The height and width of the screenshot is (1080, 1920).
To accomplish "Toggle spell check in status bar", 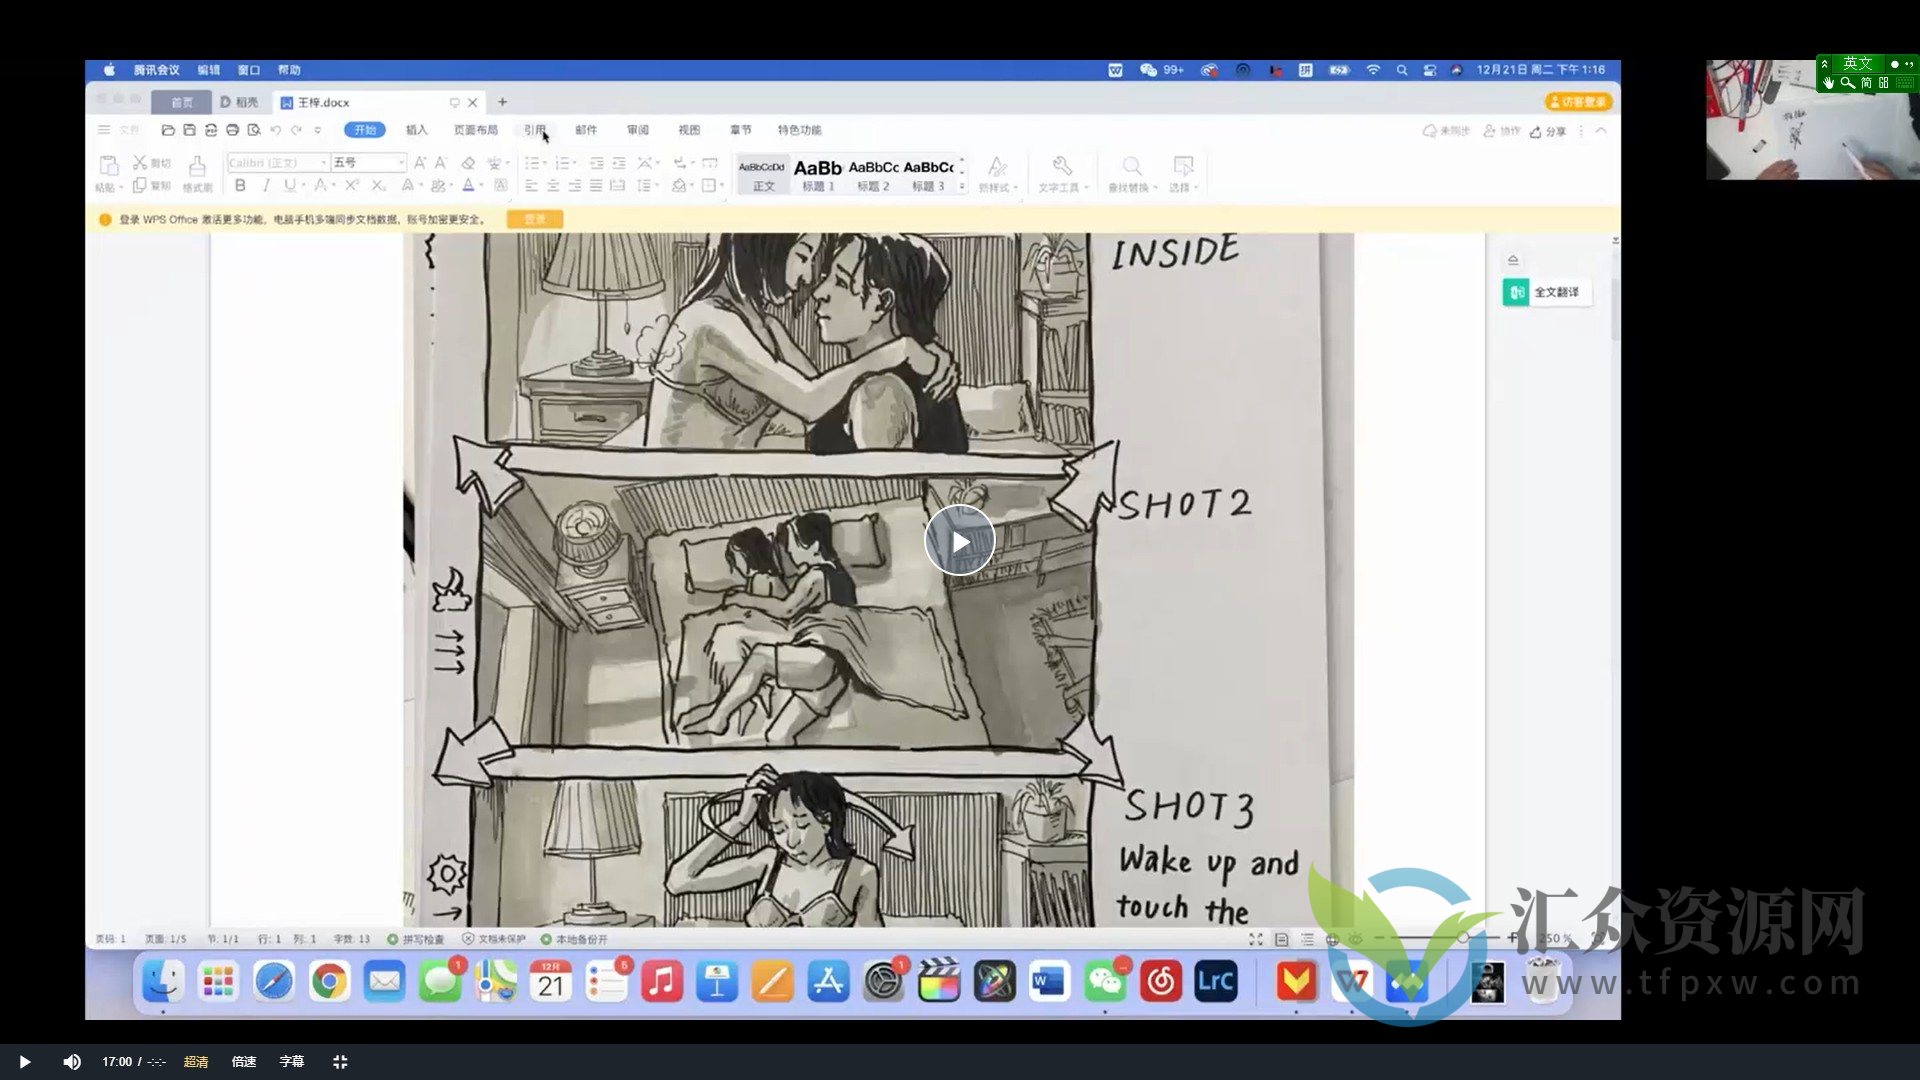I will (x=415, y=939).
